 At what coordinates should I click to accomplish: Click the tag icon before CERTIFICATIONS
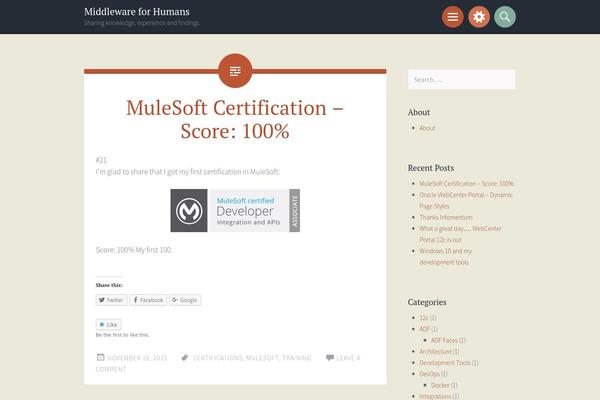coord(185,358)
